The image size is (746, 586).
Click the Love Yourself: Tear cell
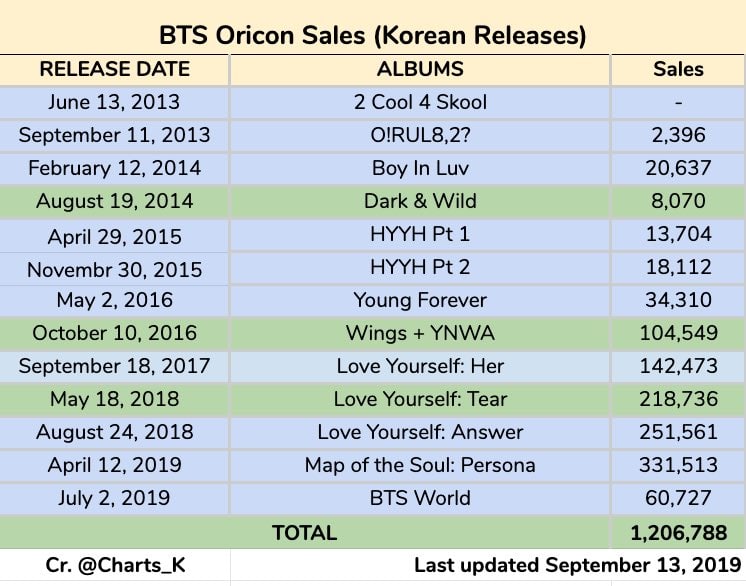[x=420, y=399]
